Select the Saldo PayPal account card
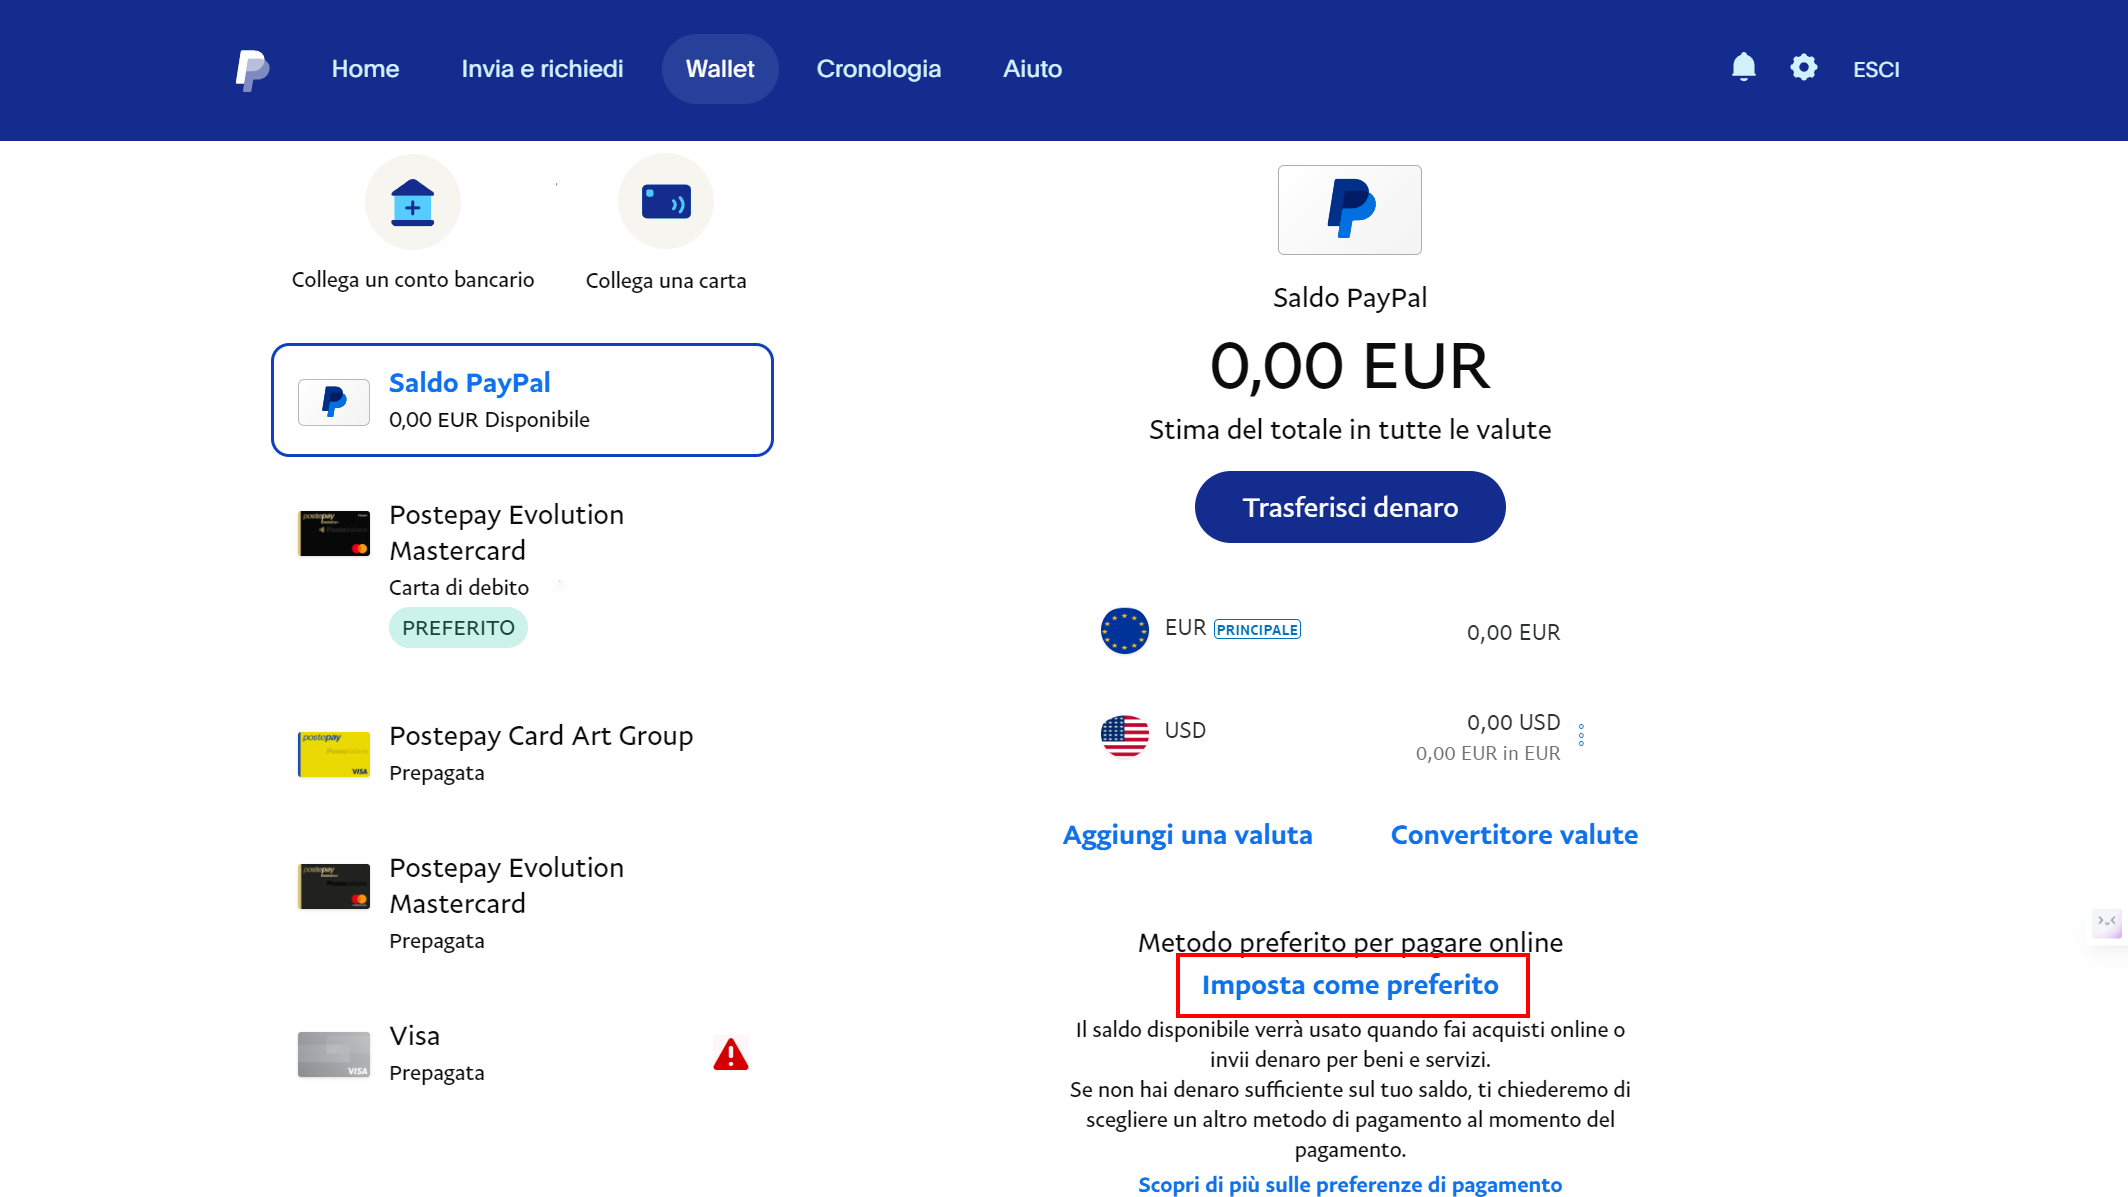The height and width of the screenshot is (1197, 2128). [x=522, y=399]
